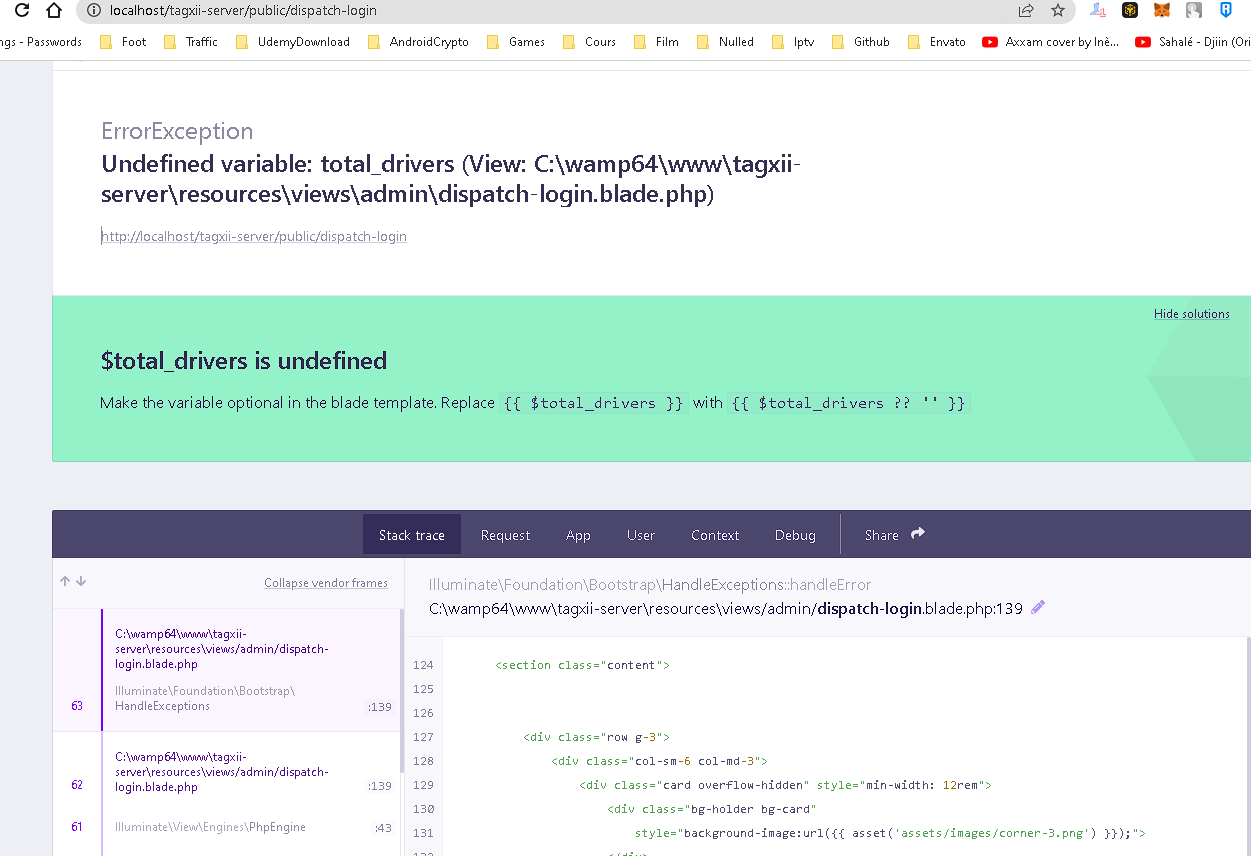Switch to the Context tab

pos(715,535)
